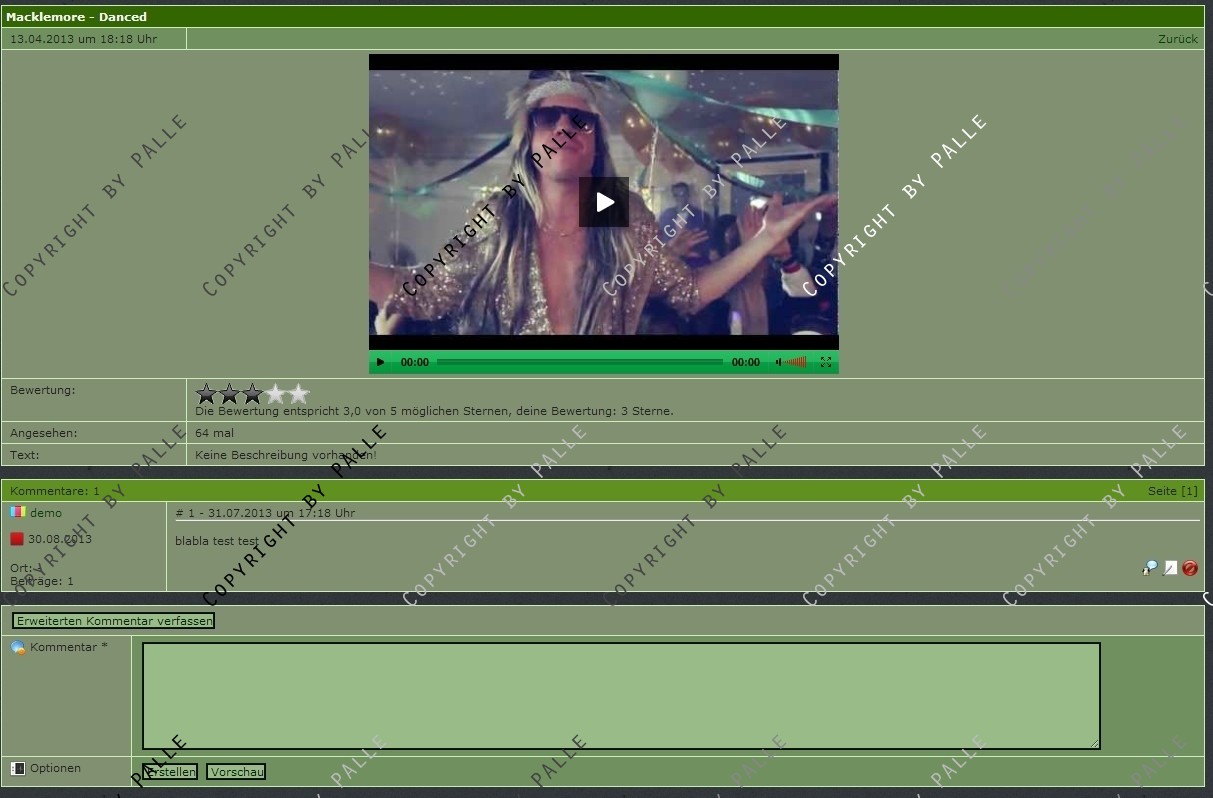Quote the comment with the speech bubble icon
The width and height of the screenshot is (1213, 798).
pyautogui.click(x=1150, y=568)
